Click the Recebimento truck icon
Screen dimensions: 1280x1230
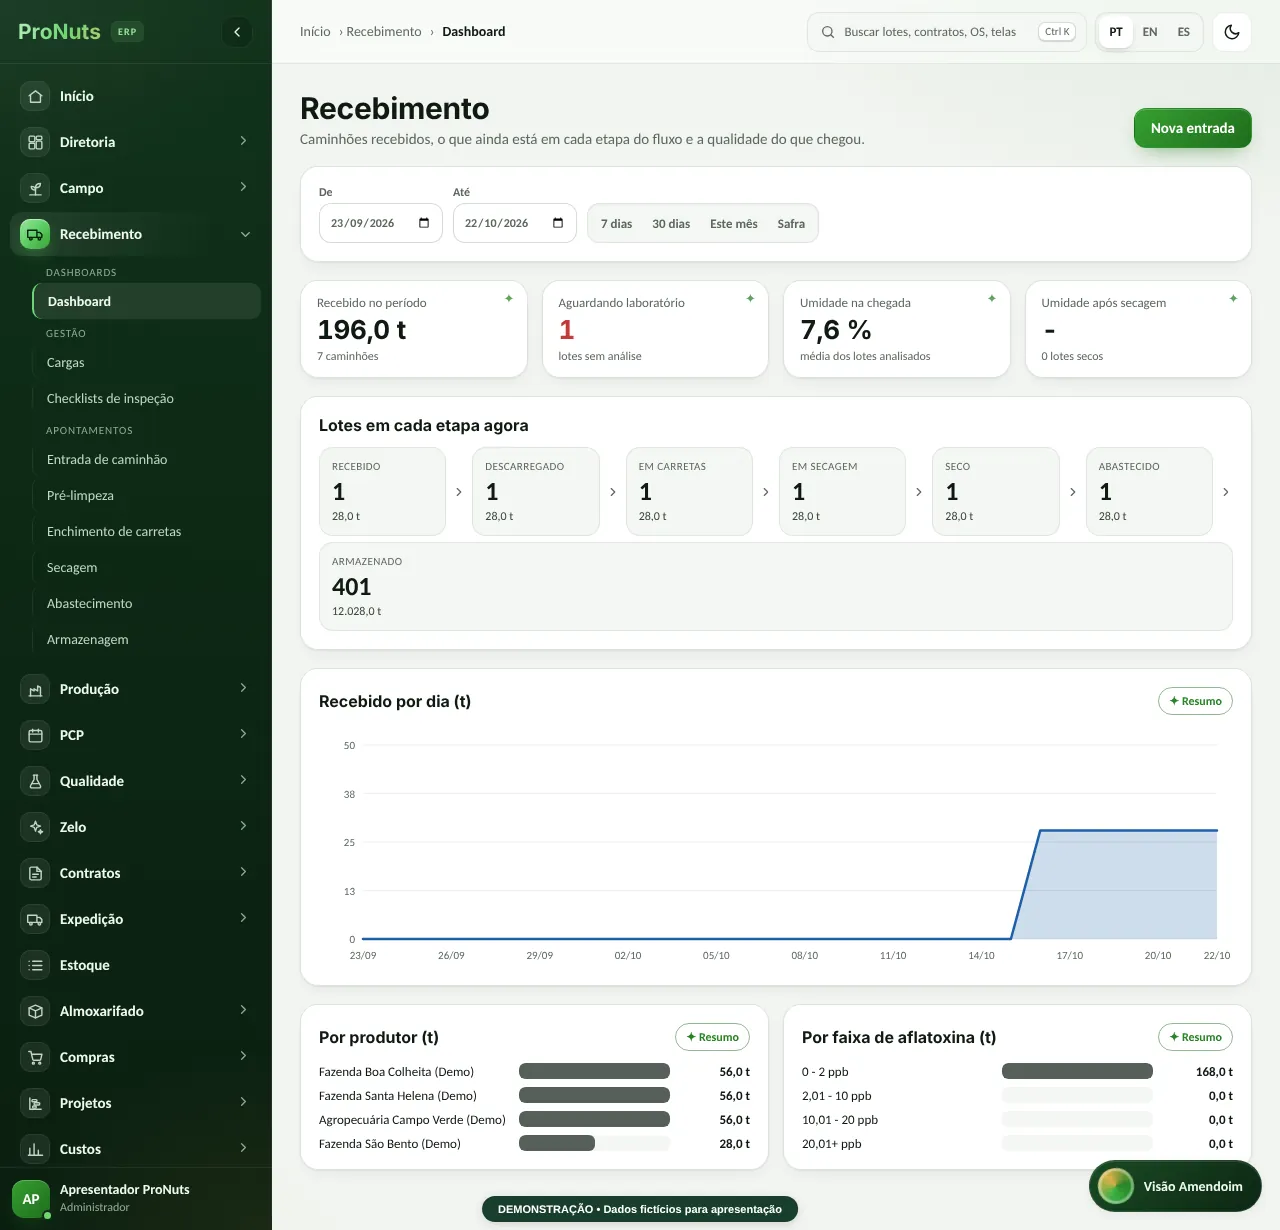[x=35, y=234]
